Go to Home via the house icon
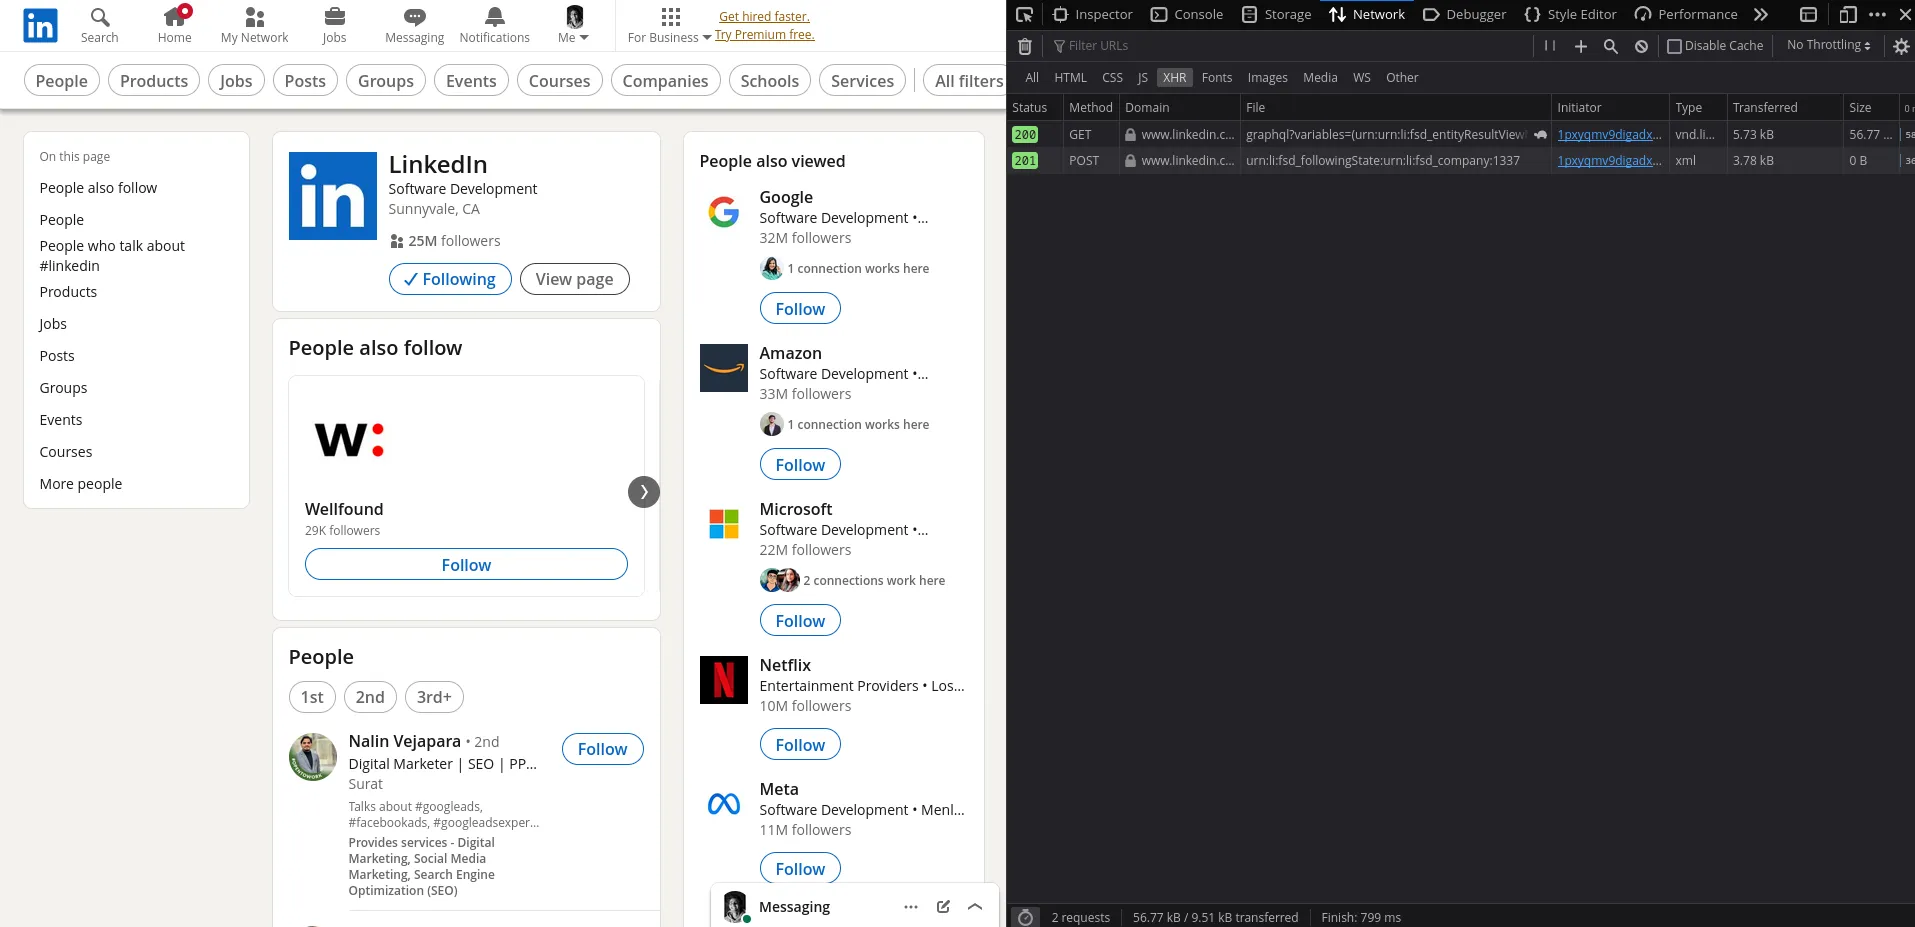The height and width of the screenshot is (927, 1915). (174, 26)
